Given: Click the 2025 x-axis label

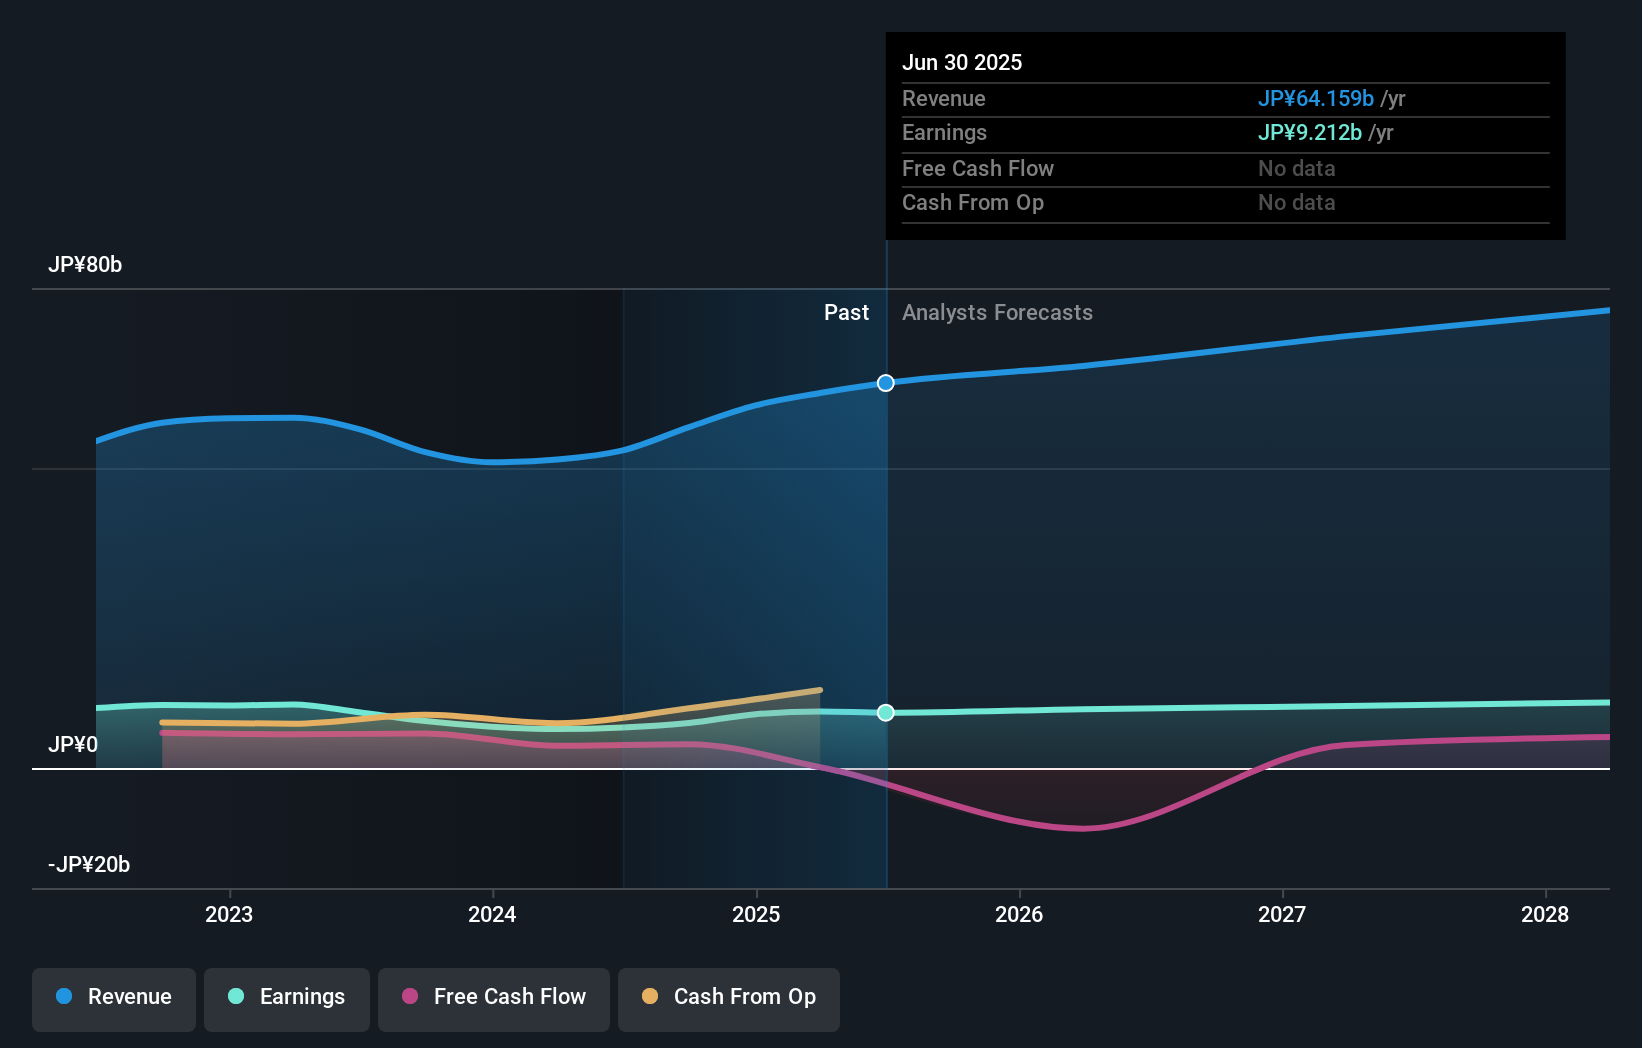Looking at the screenshot, I should point(756,915).
